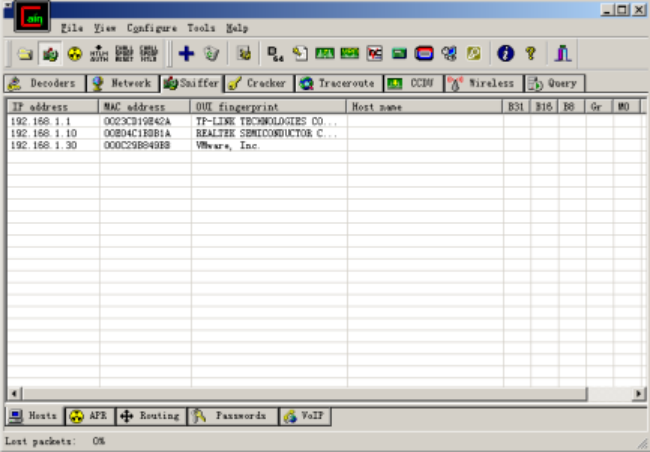Open the Query tab
Screen dimensions: 650x452
[x=554, y=83]
